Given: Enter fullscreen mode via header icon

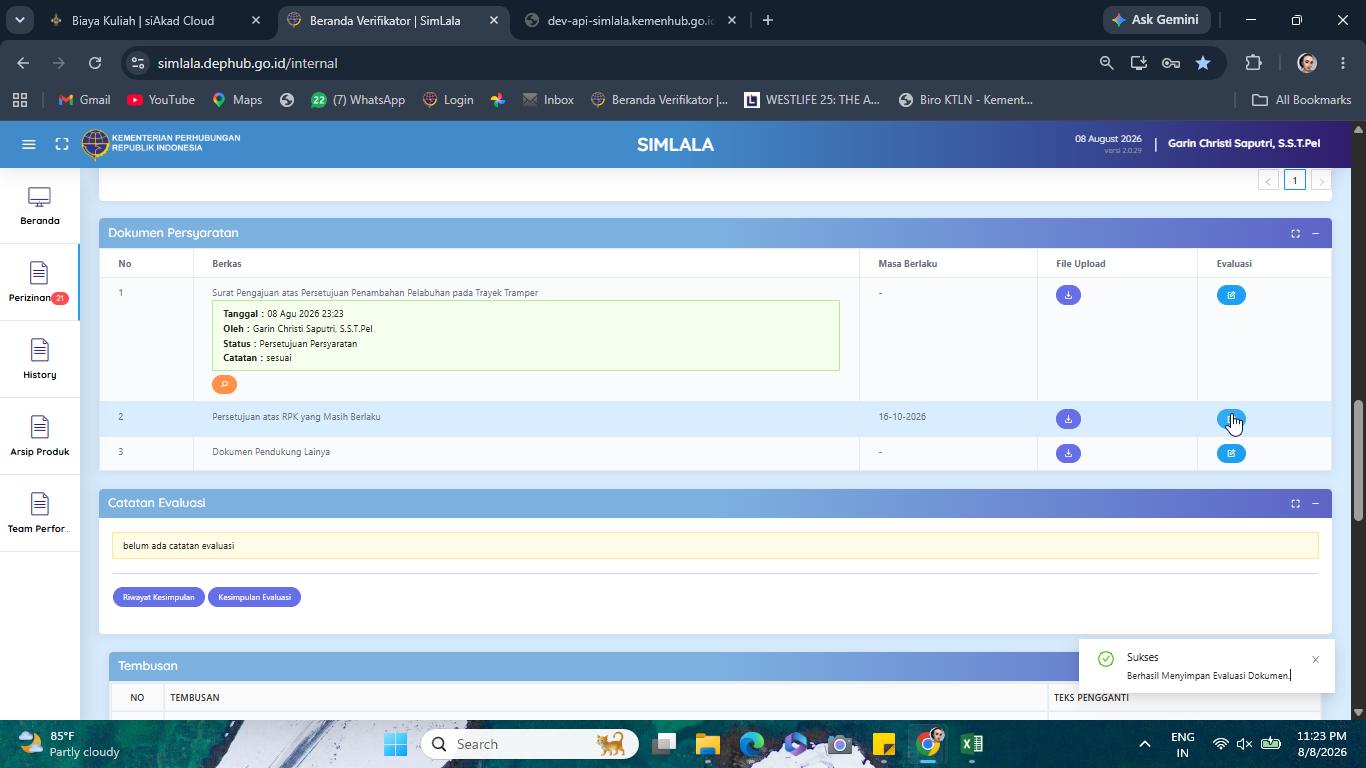Looking at the screenshot, I should tap(62, 144).
